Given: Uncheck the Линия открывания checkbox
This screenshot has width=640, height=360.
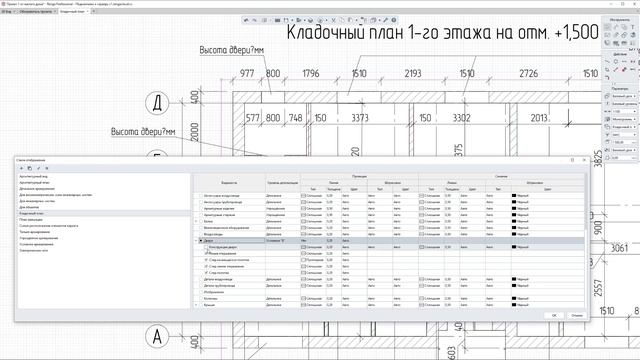Looking at the screenshot, I should tap(206, 253).
